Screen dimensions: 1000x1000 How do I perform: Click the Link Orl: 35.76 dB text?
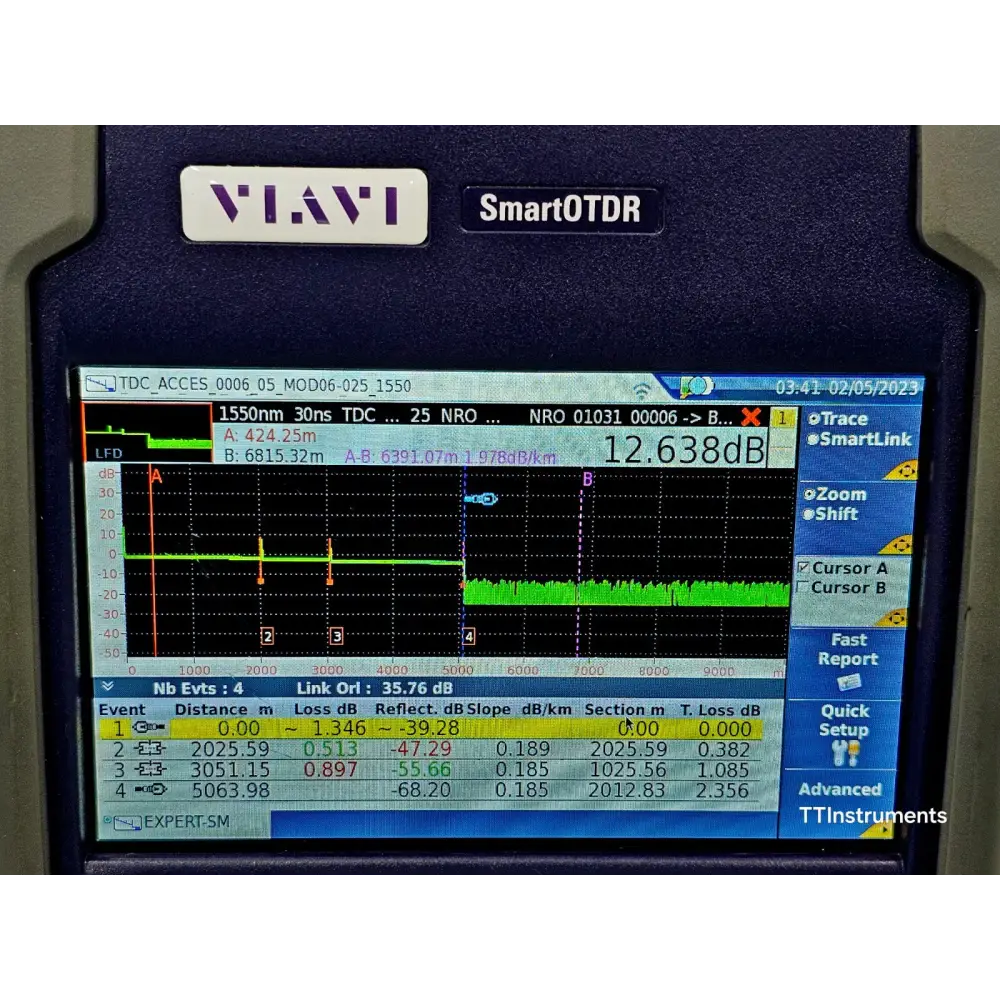[374, 688]
